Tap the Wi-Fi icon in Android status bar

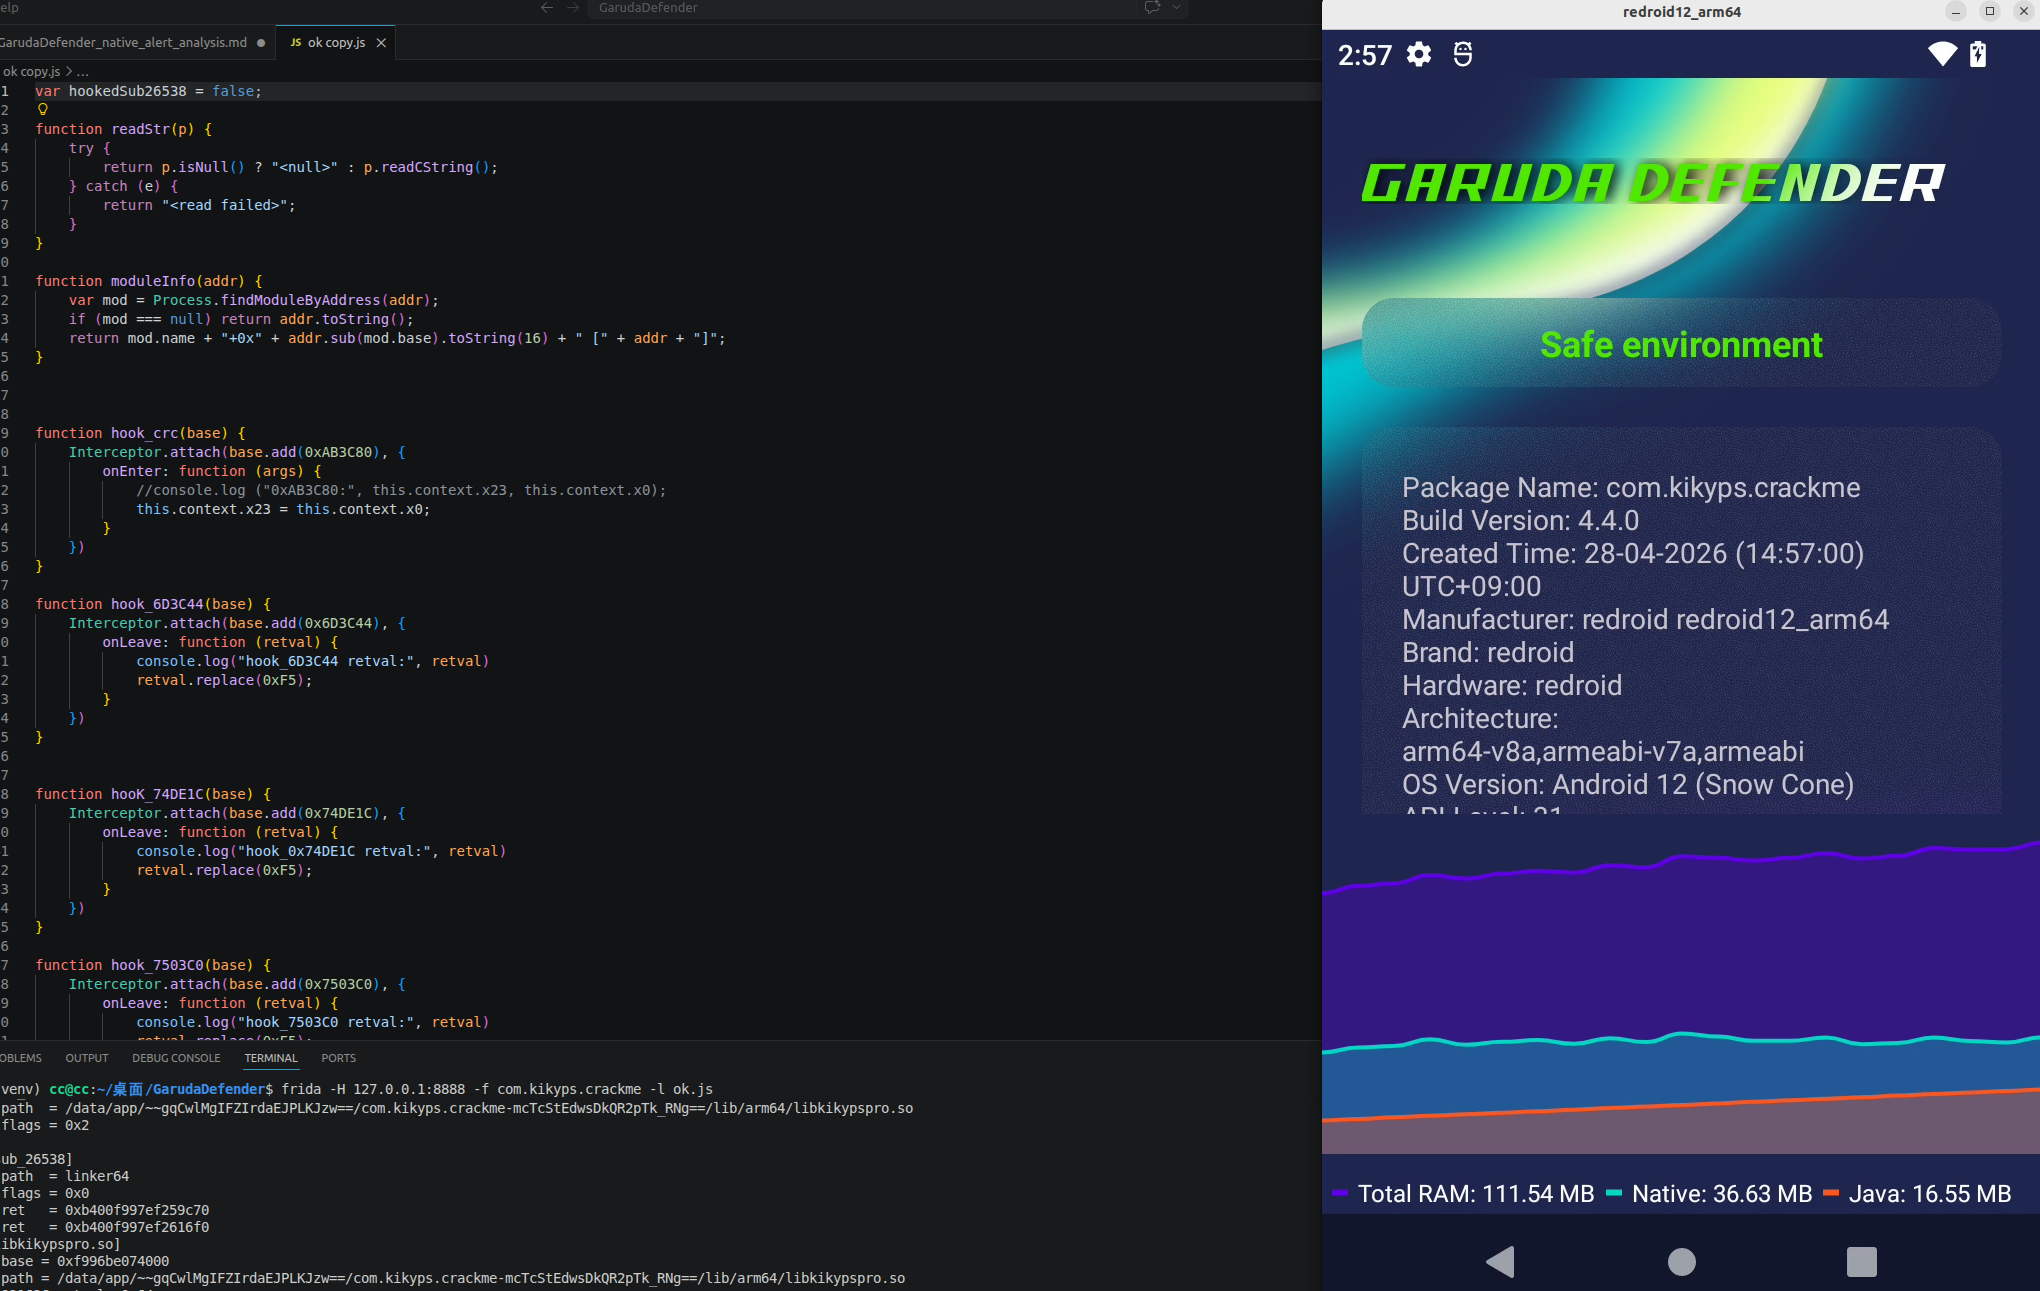(1942, 54)
